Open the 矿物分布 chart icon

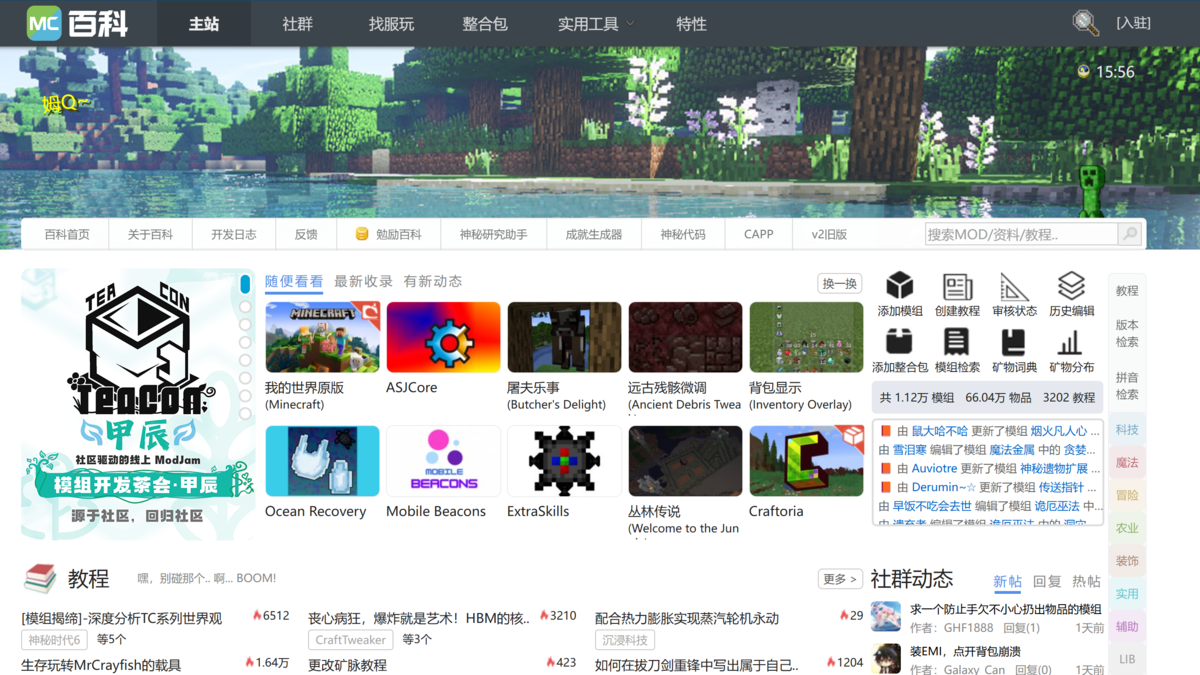[x=1071, y=342]
